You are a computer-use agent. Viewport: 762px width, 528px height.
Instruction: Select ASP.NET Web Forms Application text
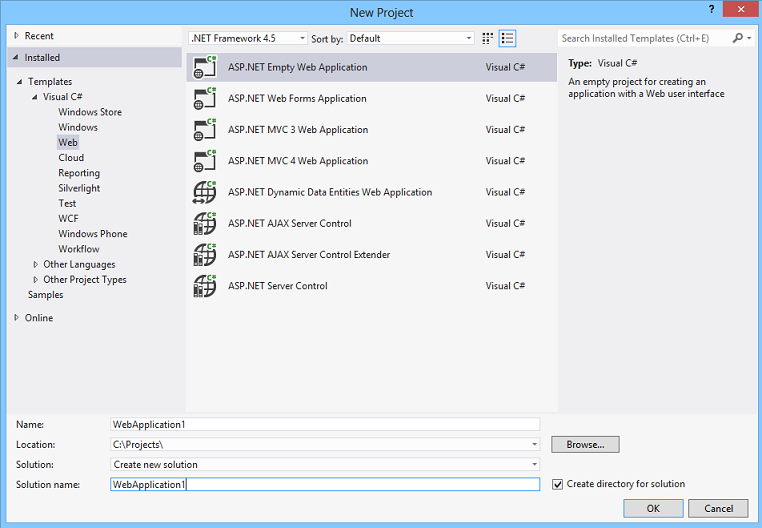click(x=297, y=98)
